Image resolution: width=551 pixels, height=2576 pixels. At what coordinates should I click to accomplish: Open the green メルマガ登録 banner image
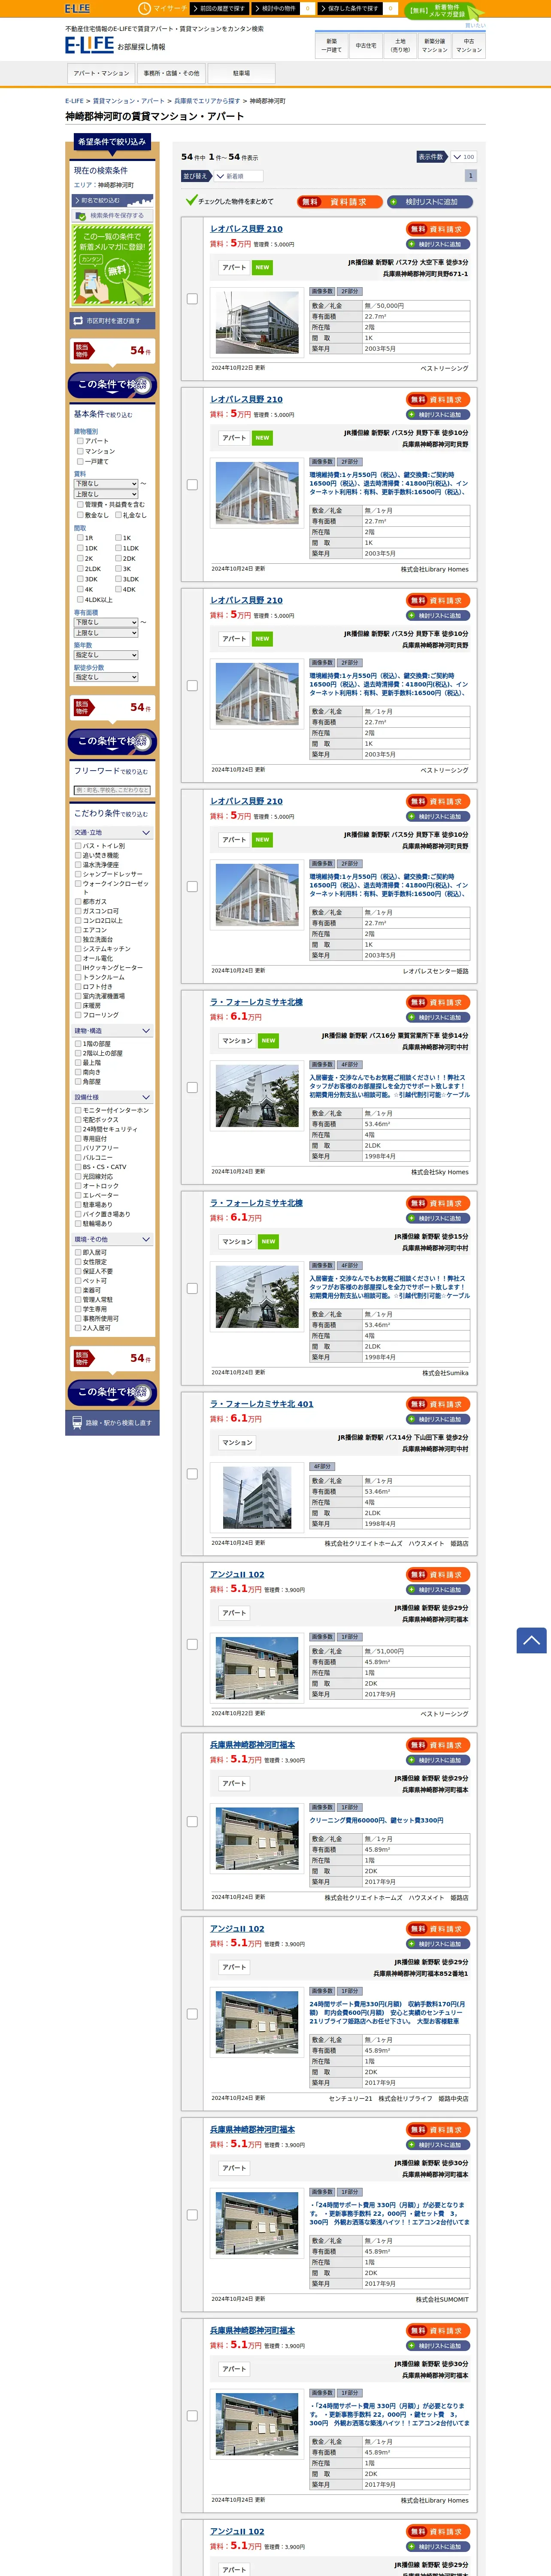tap(112, 265)
